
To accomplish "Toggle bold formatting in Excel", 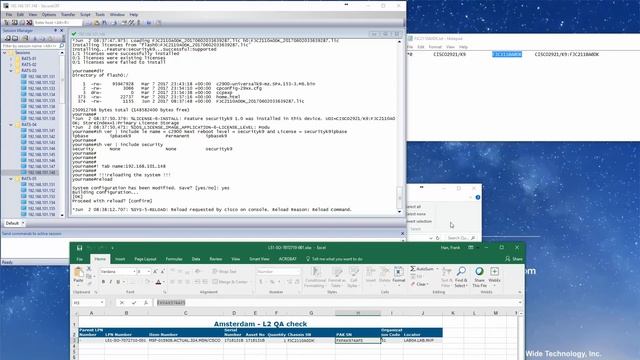I will [x=103, y=282].
